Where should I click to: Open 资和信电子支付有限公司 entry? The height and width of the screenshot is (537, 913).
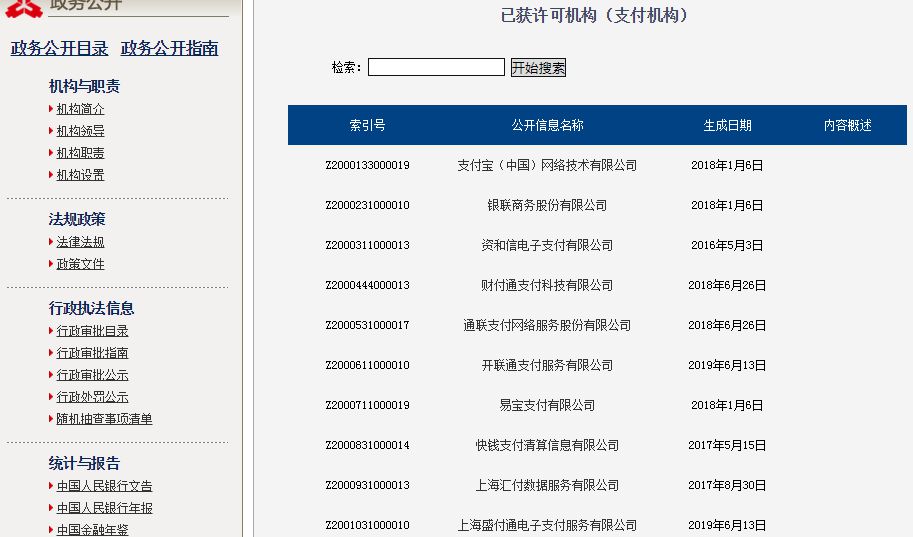click(547, 245)
